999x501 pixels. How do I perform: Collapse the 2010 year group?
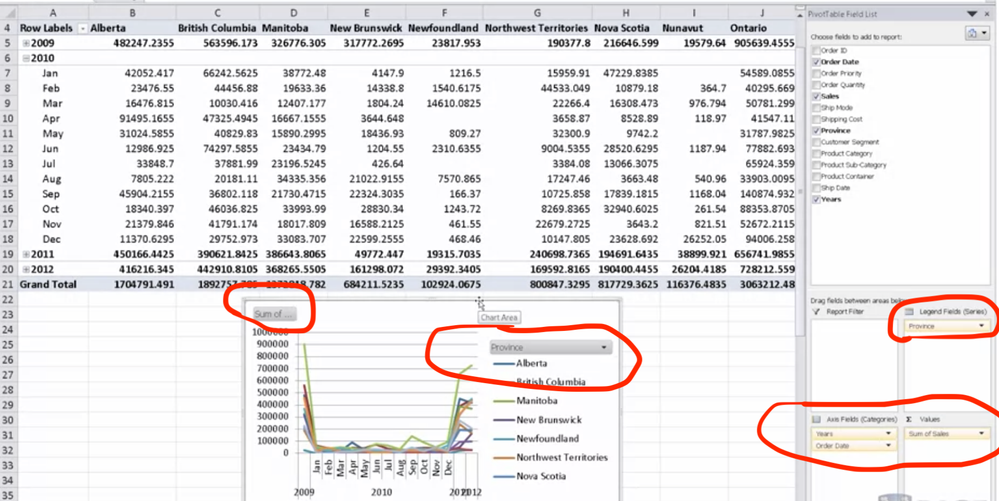pos(26,58)
